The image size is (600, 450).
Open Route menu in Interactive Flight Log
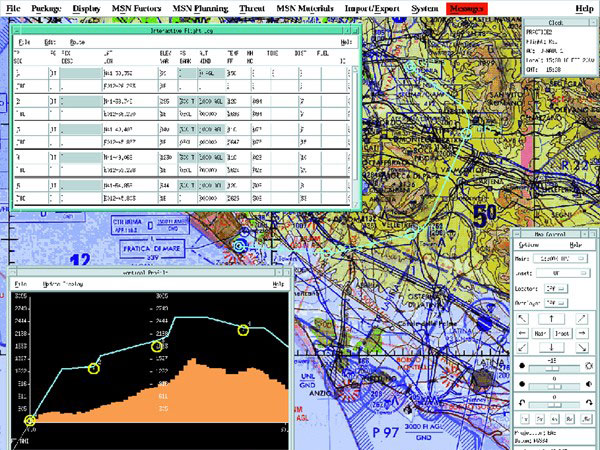coord(77,42)
